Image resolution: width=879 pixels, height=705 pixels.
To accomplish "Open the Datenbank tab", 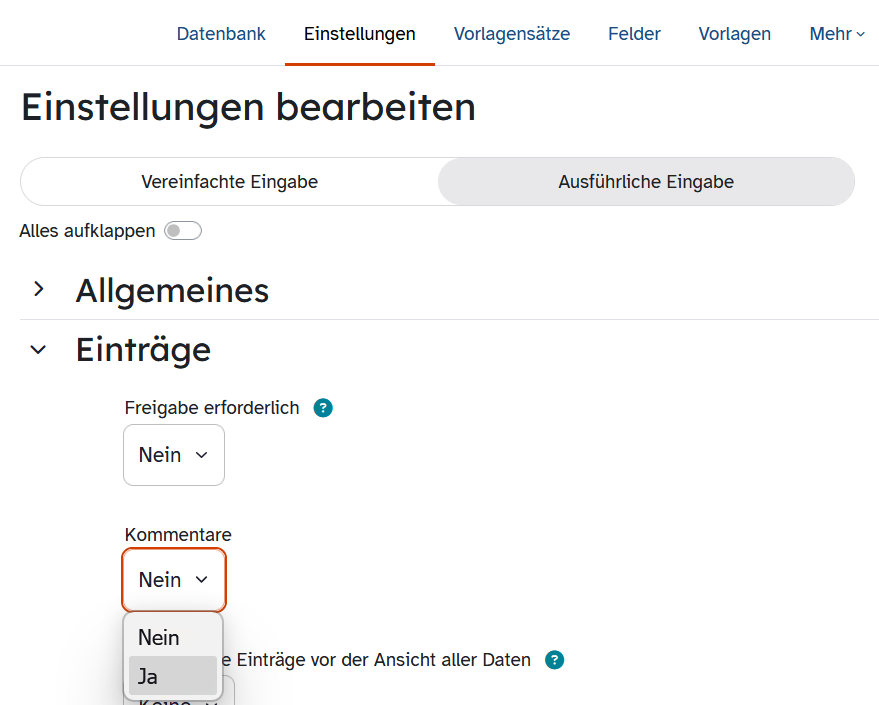I will point(221,34).
